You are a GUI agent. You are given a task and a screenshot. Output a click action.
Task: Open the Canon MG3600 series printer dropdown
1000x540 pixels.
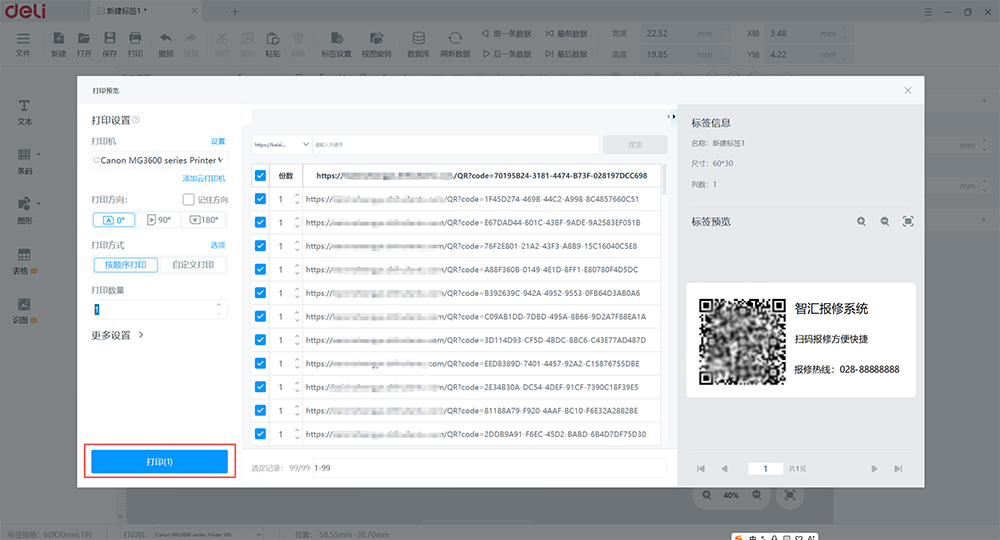[x=159, y=160]
